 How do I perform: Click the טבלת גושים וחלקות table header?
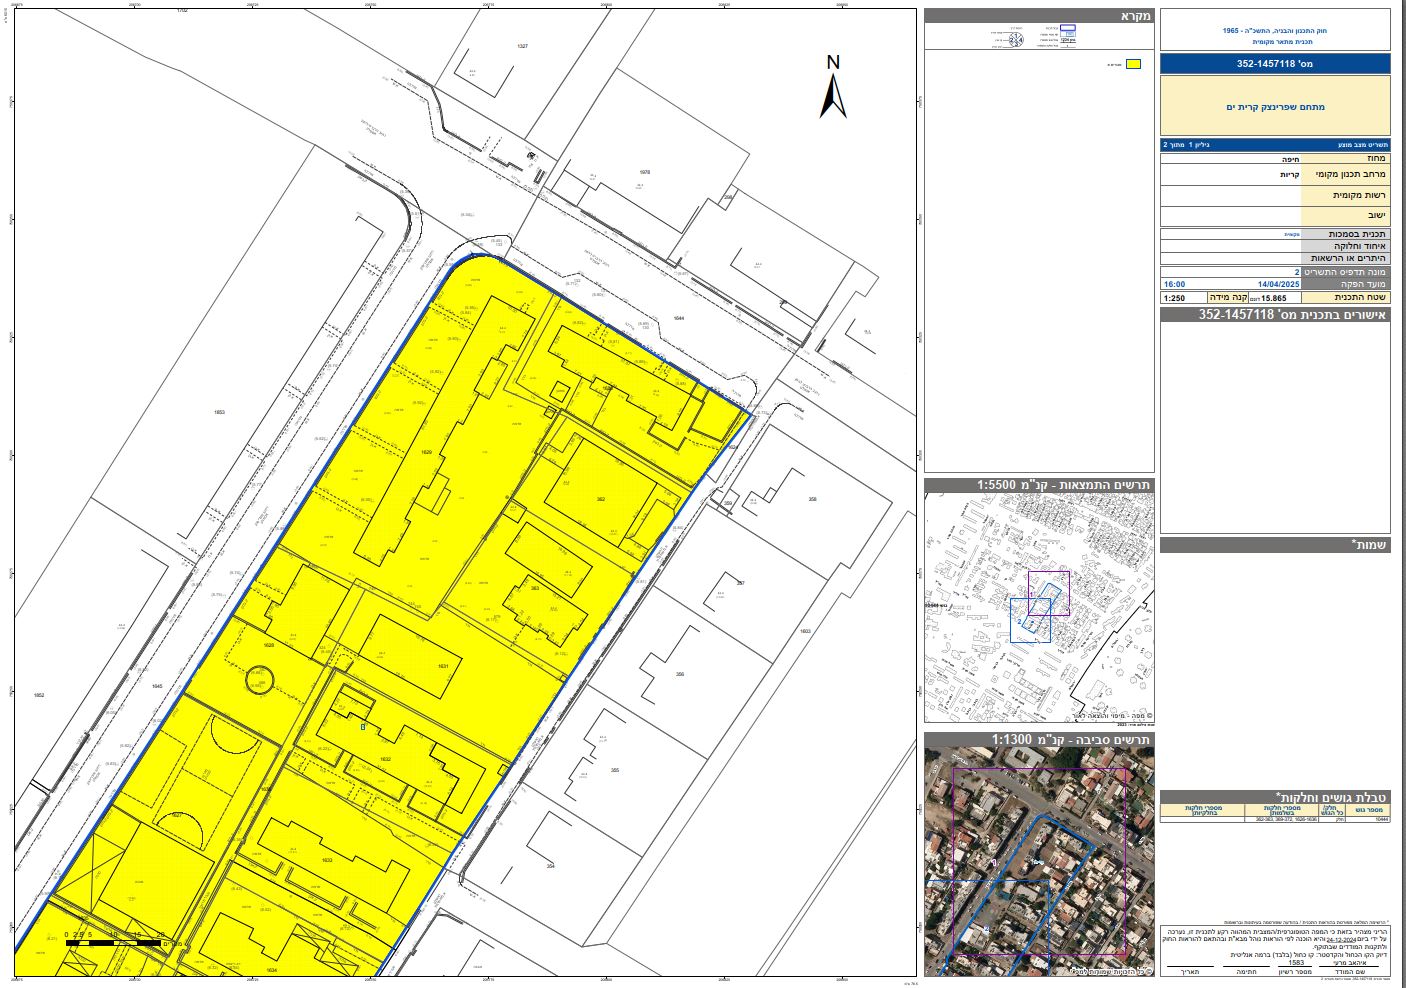tap(1275, 797)
